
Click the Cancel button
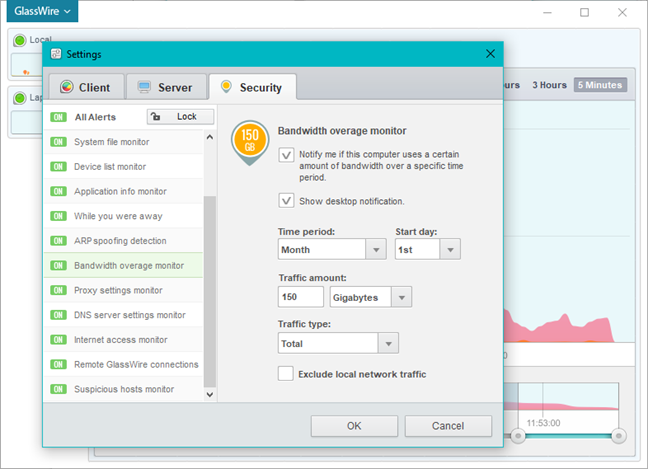[x=448, y=426]
